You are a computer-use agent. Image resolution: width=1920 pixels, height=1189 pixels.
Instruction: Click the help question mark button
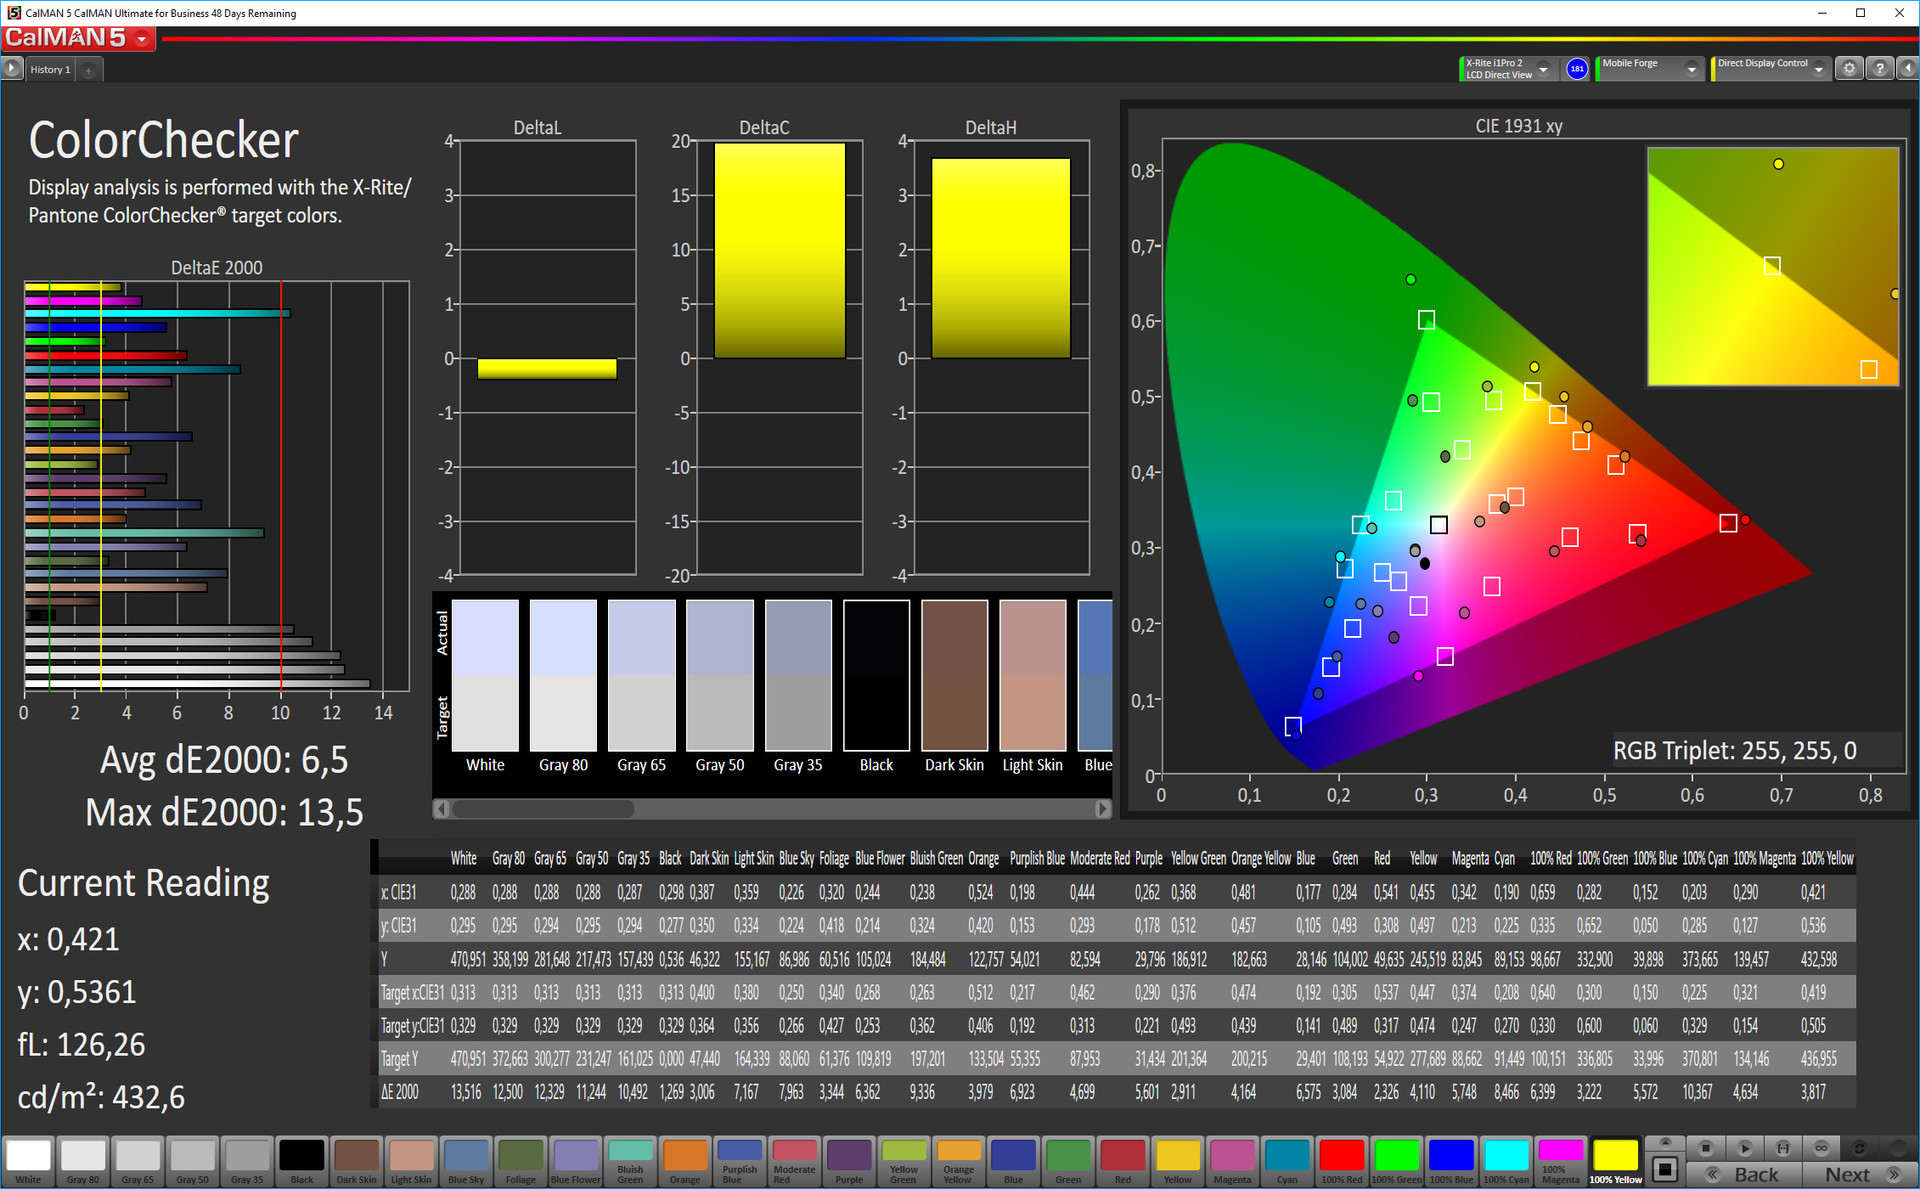coord(1879,69)
